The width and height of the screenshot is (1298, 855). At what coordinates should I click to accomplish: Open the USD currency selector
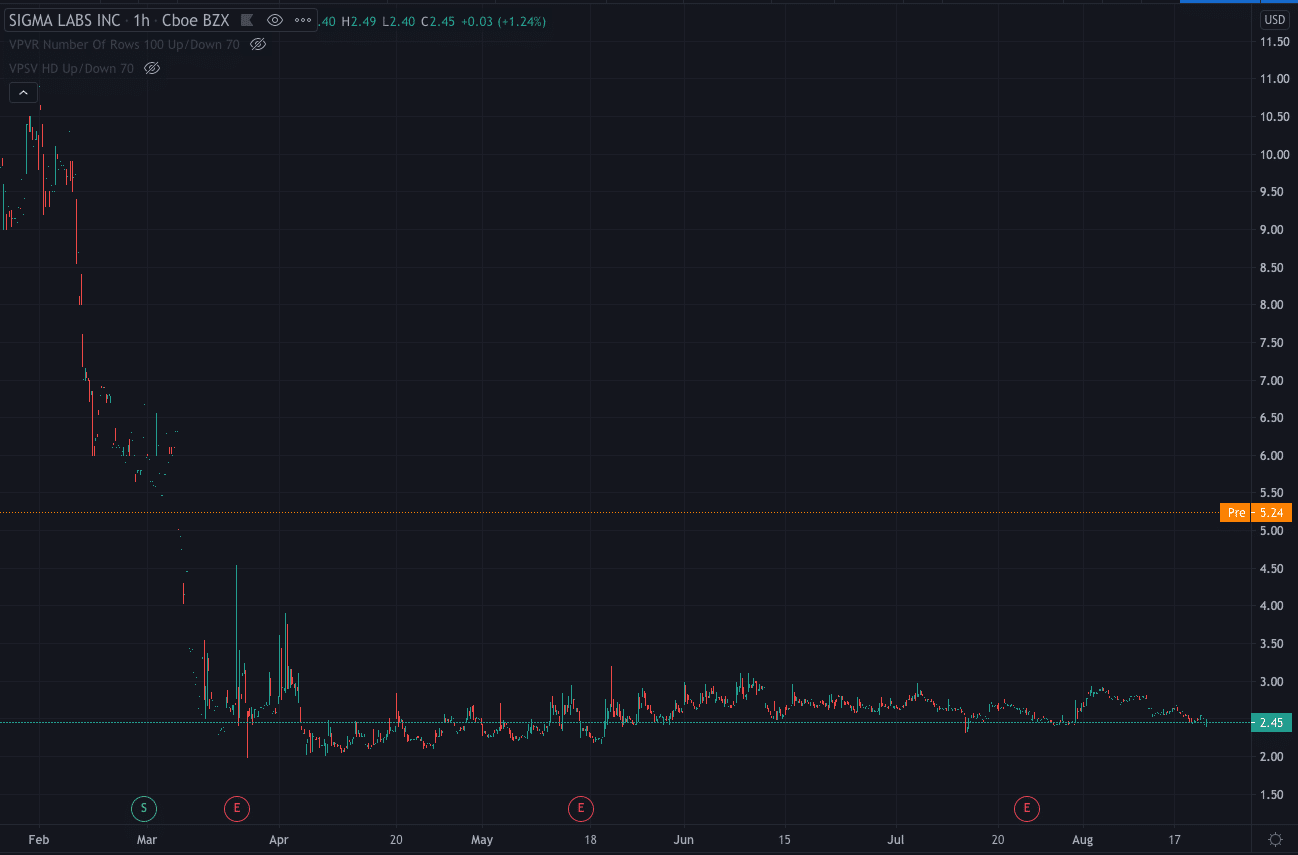coord(1274,19)
